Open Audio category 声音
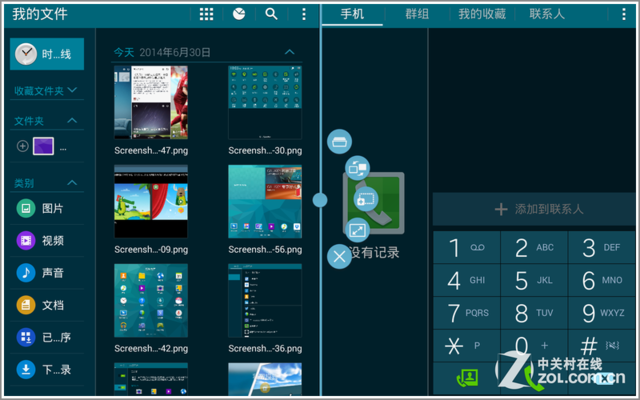 pyautogui.click(x=47, y=273)
